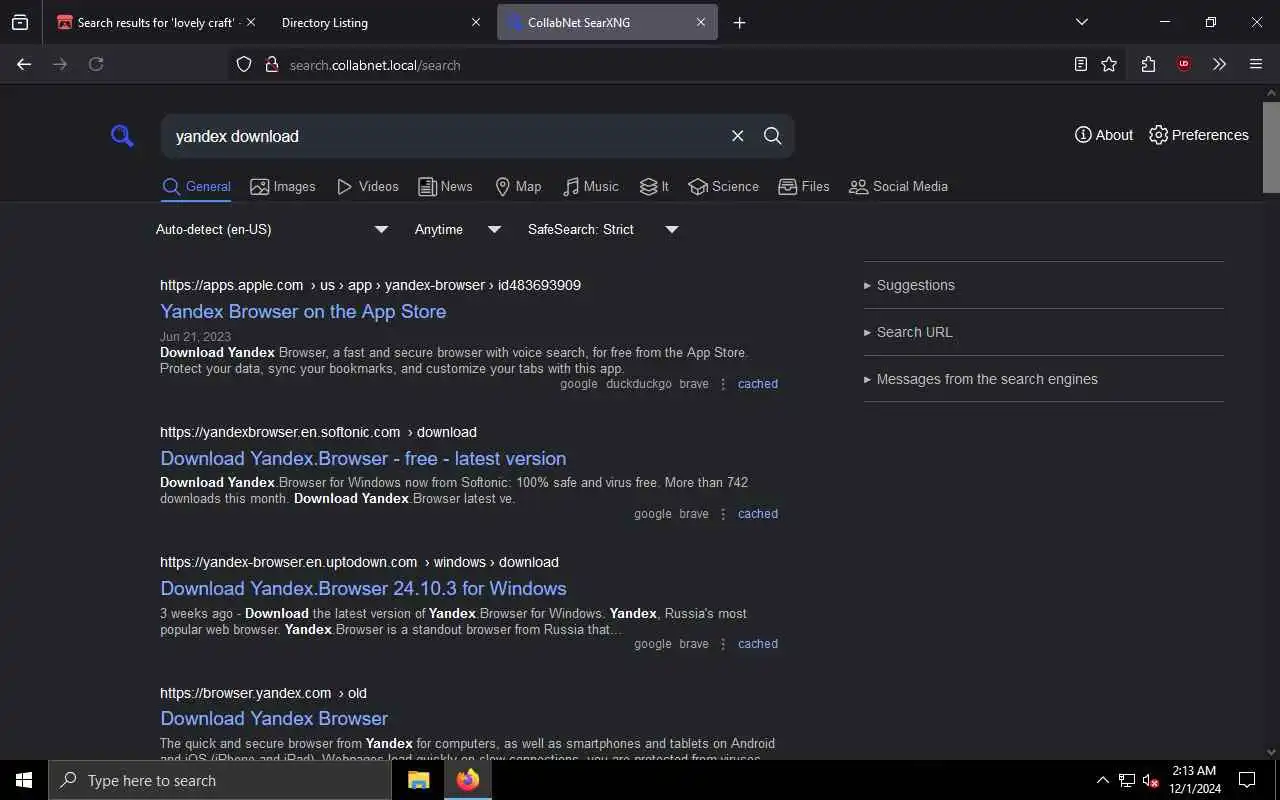
Task: Reload the current page
Action: click(96, 64)
